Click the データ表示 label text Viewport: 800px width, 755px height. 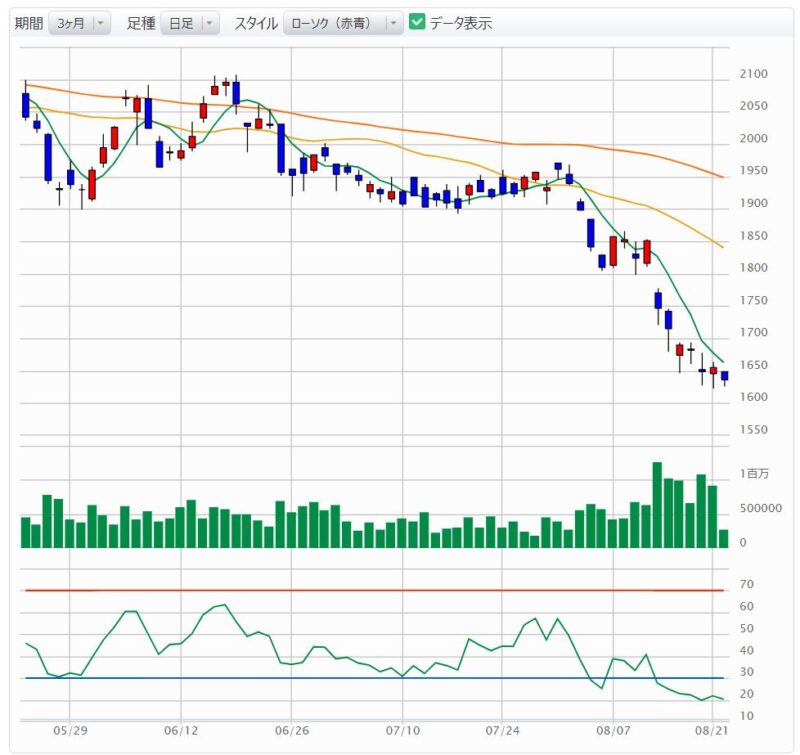pyautogui.click(x=461, y=23)
